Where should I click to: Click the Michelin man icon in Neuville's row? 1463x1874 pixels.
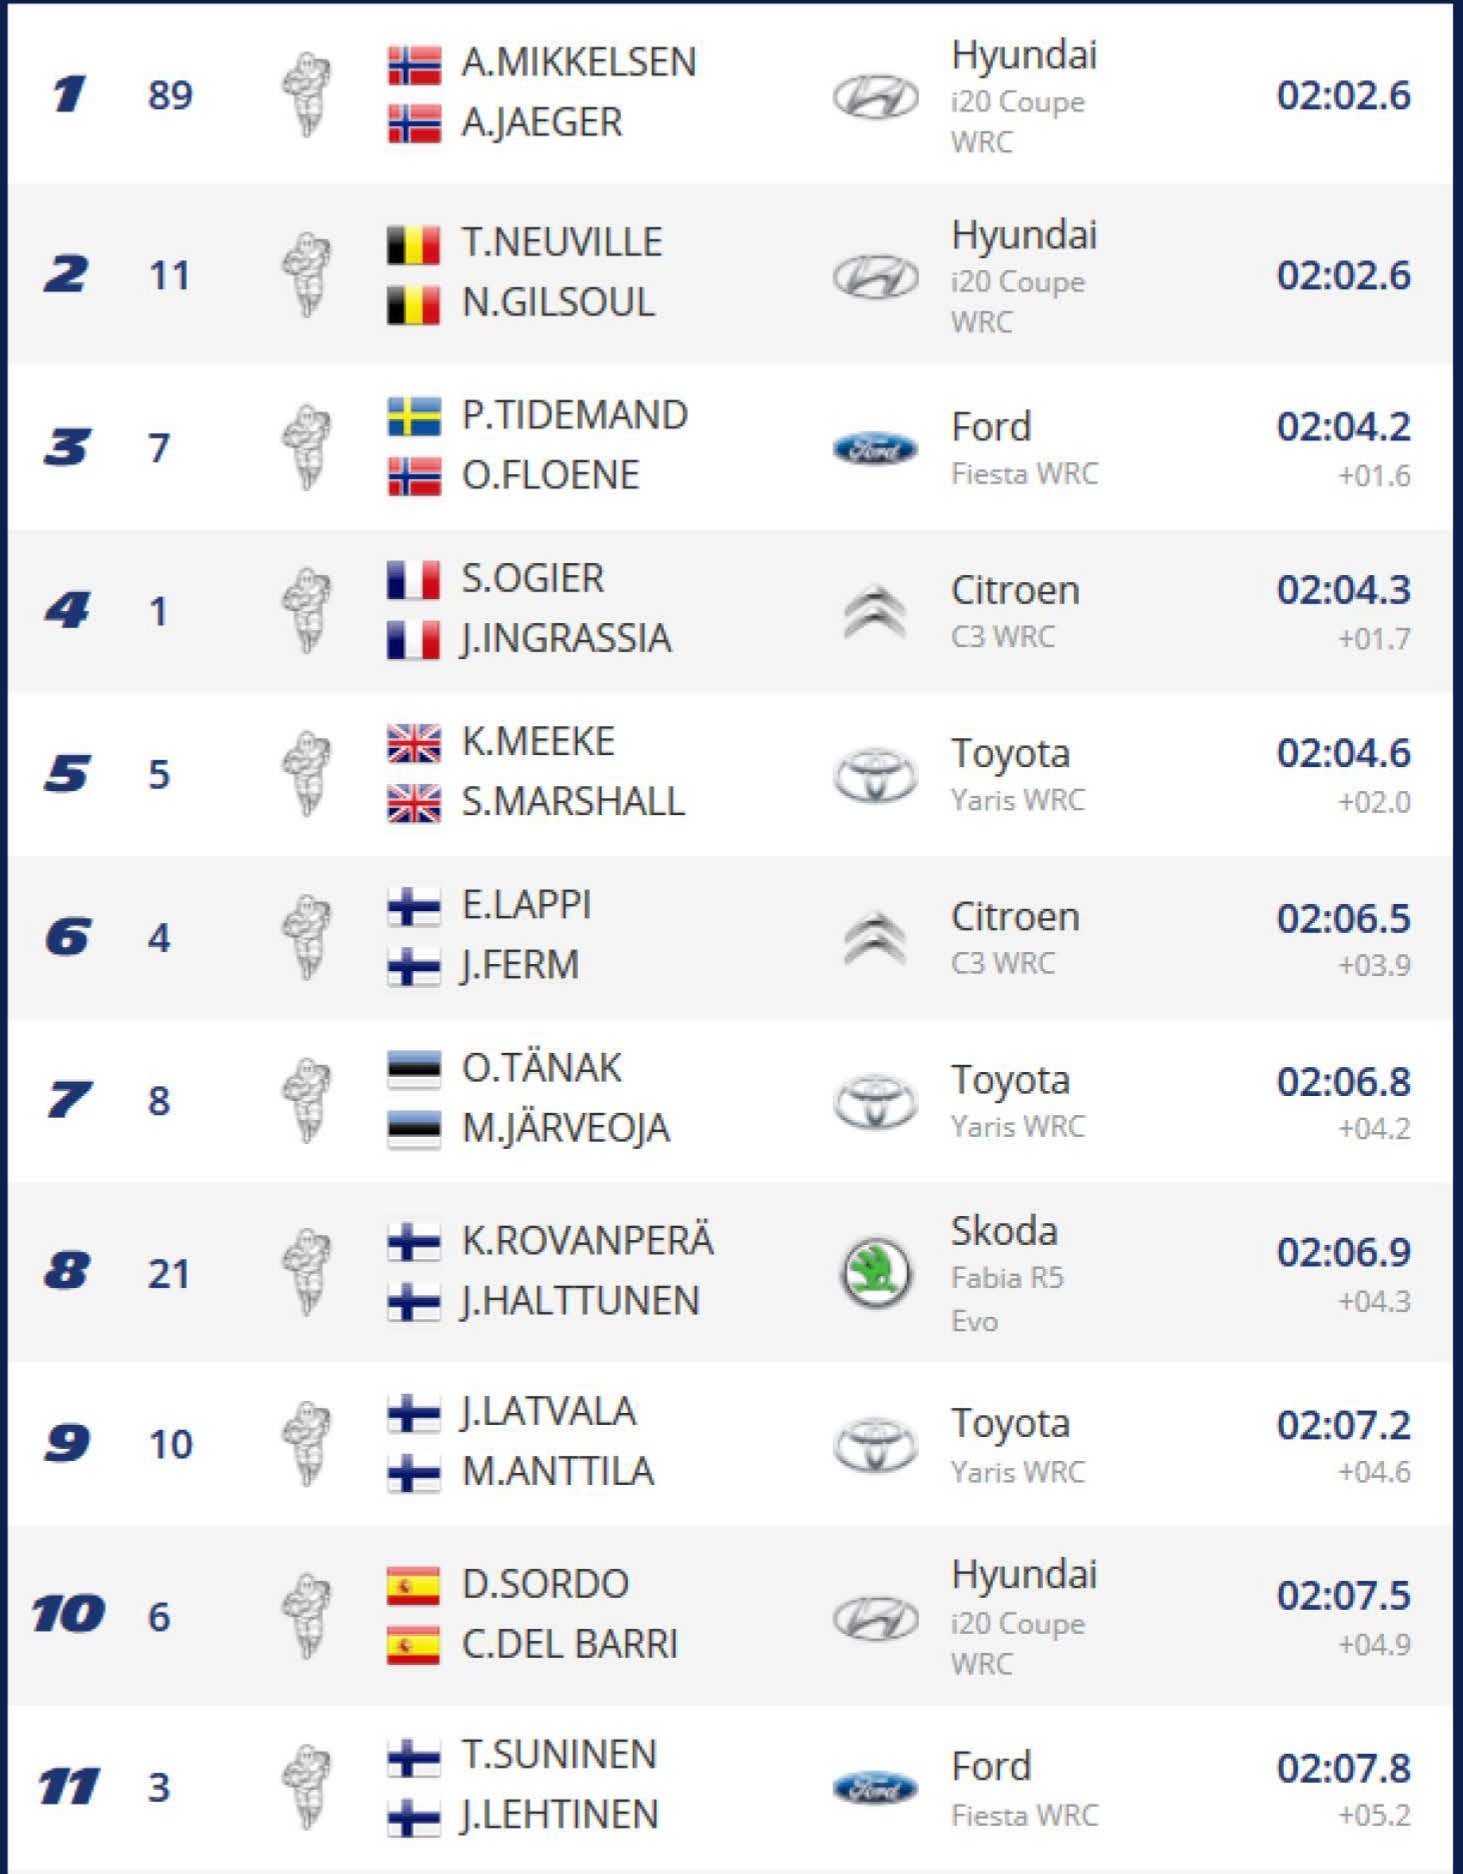click(x=307, y=275)
